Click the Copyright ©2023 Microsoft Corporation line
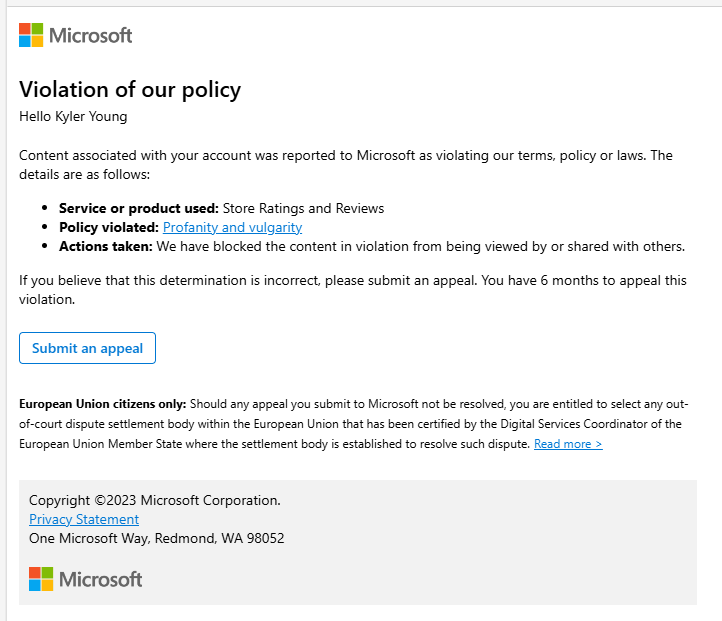 [x=155, y=500]
